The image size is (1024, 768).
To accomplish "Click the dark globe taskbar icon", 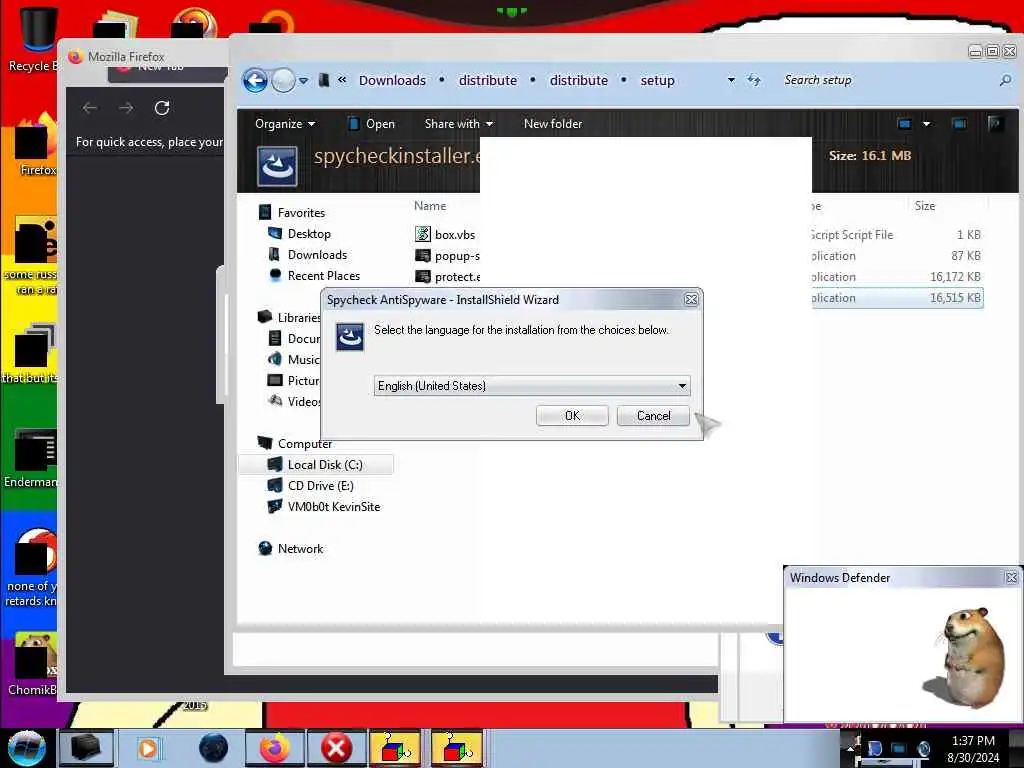I will coord(214,748).
